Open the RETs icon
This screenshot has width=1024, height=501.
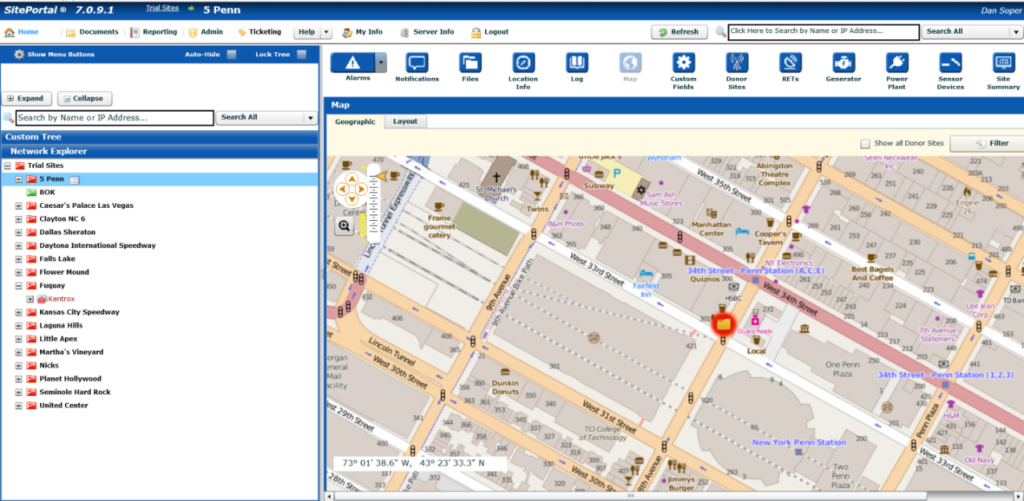790,63
